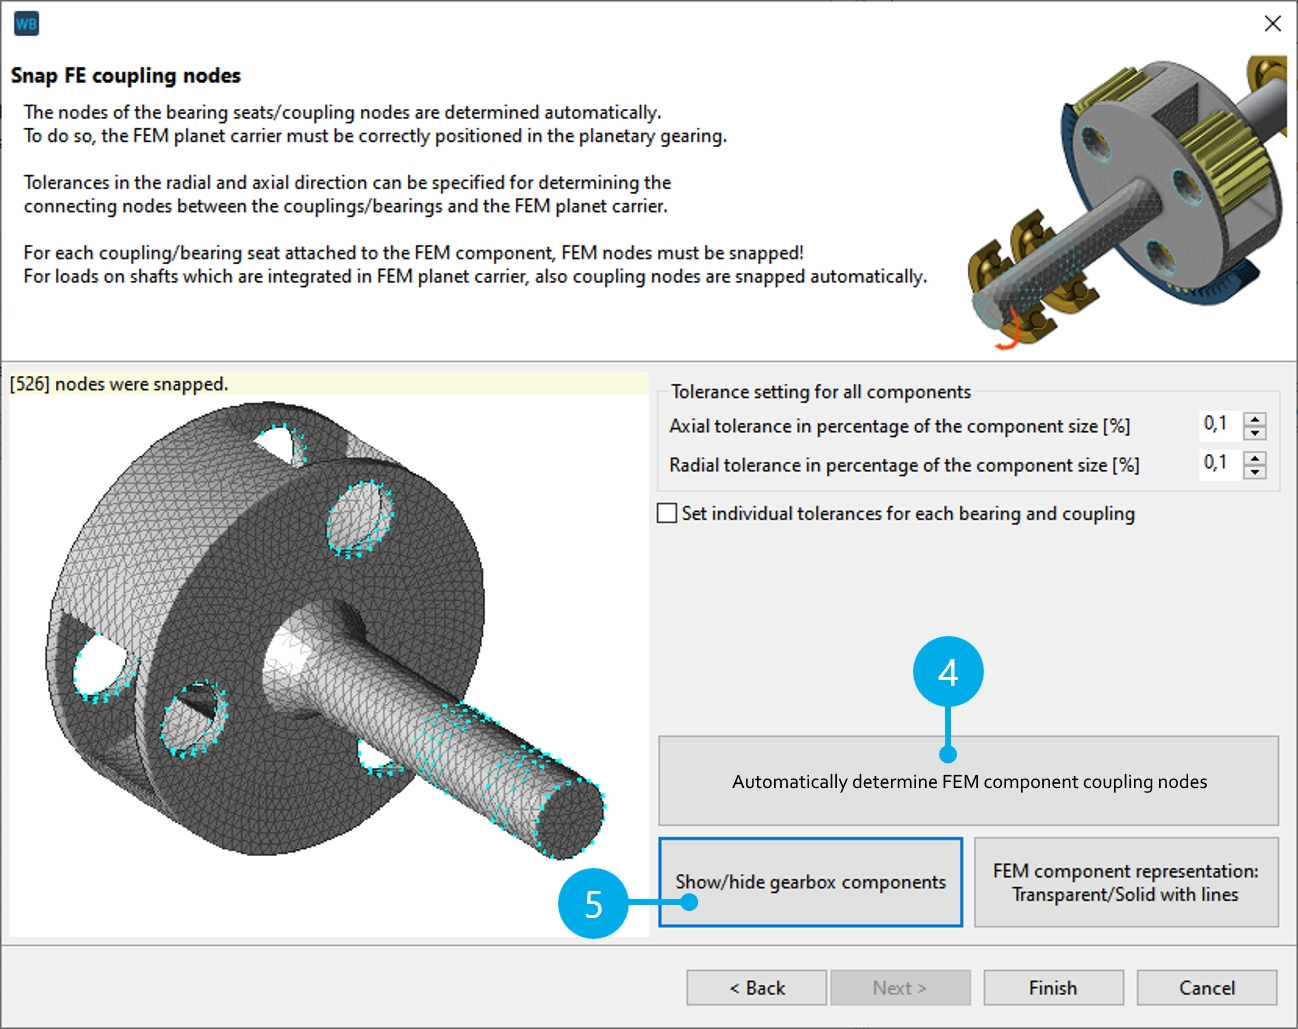Decrease axial tolerance with down arrow
Image resolution: width=1298 pixels, height=1029 pixels.
pos(1255,433)
